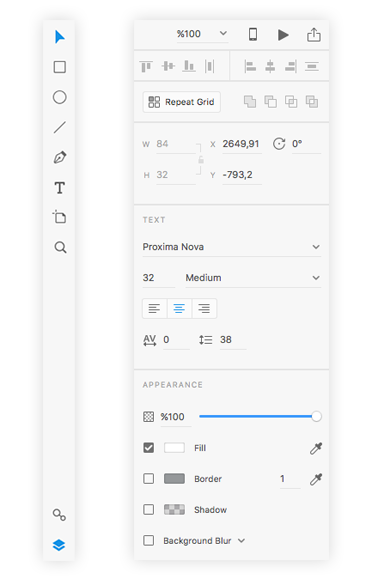Select the Pen tool

click(60, 157)
